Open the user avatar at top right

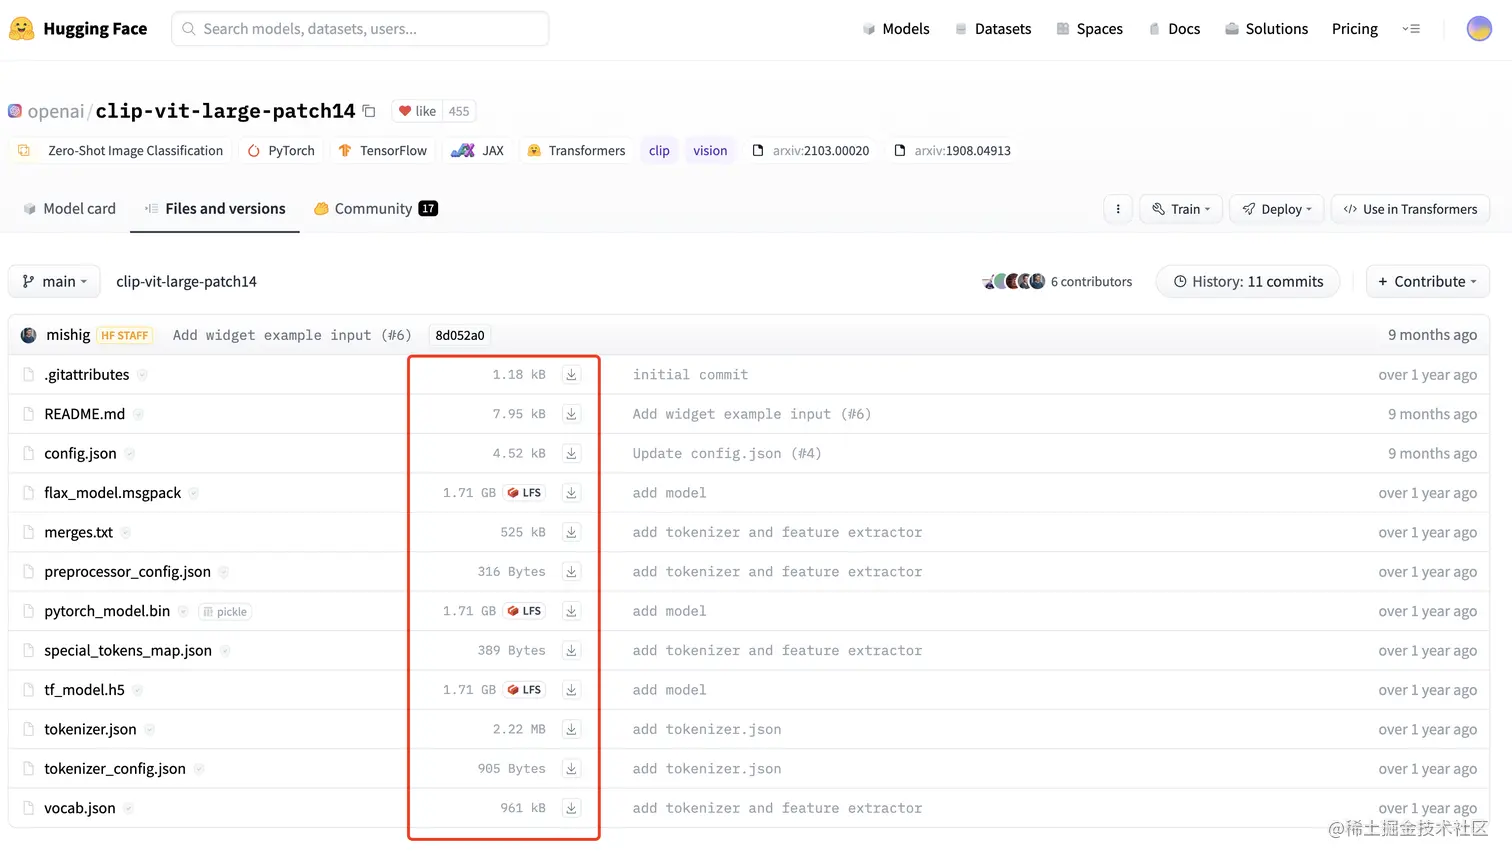click(1479, 29)
